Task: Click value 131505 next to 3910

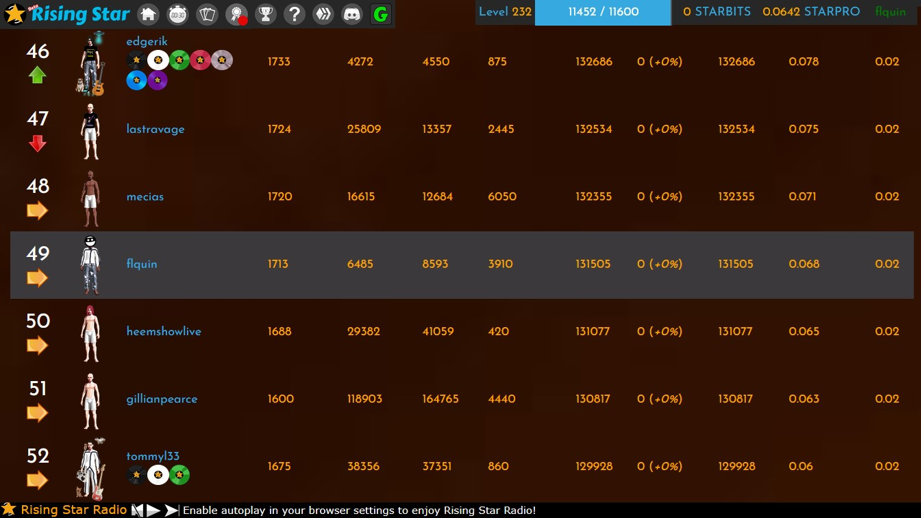Action: (x=593, y=264)
